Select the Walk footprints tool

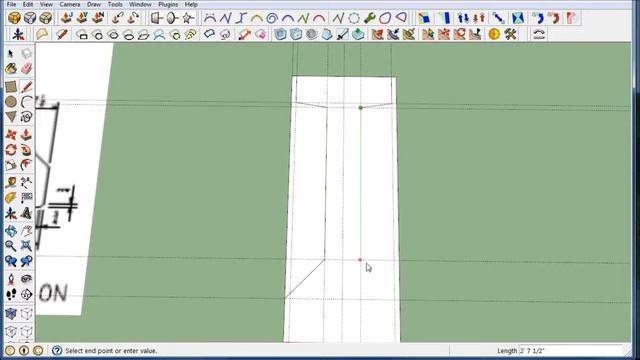pyautogui.click(x=11, y=294)
